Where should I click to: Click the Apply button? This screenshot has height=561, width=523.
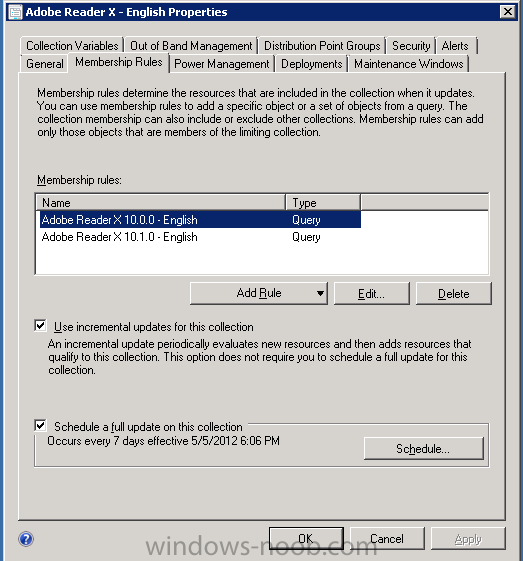[468, 538]
